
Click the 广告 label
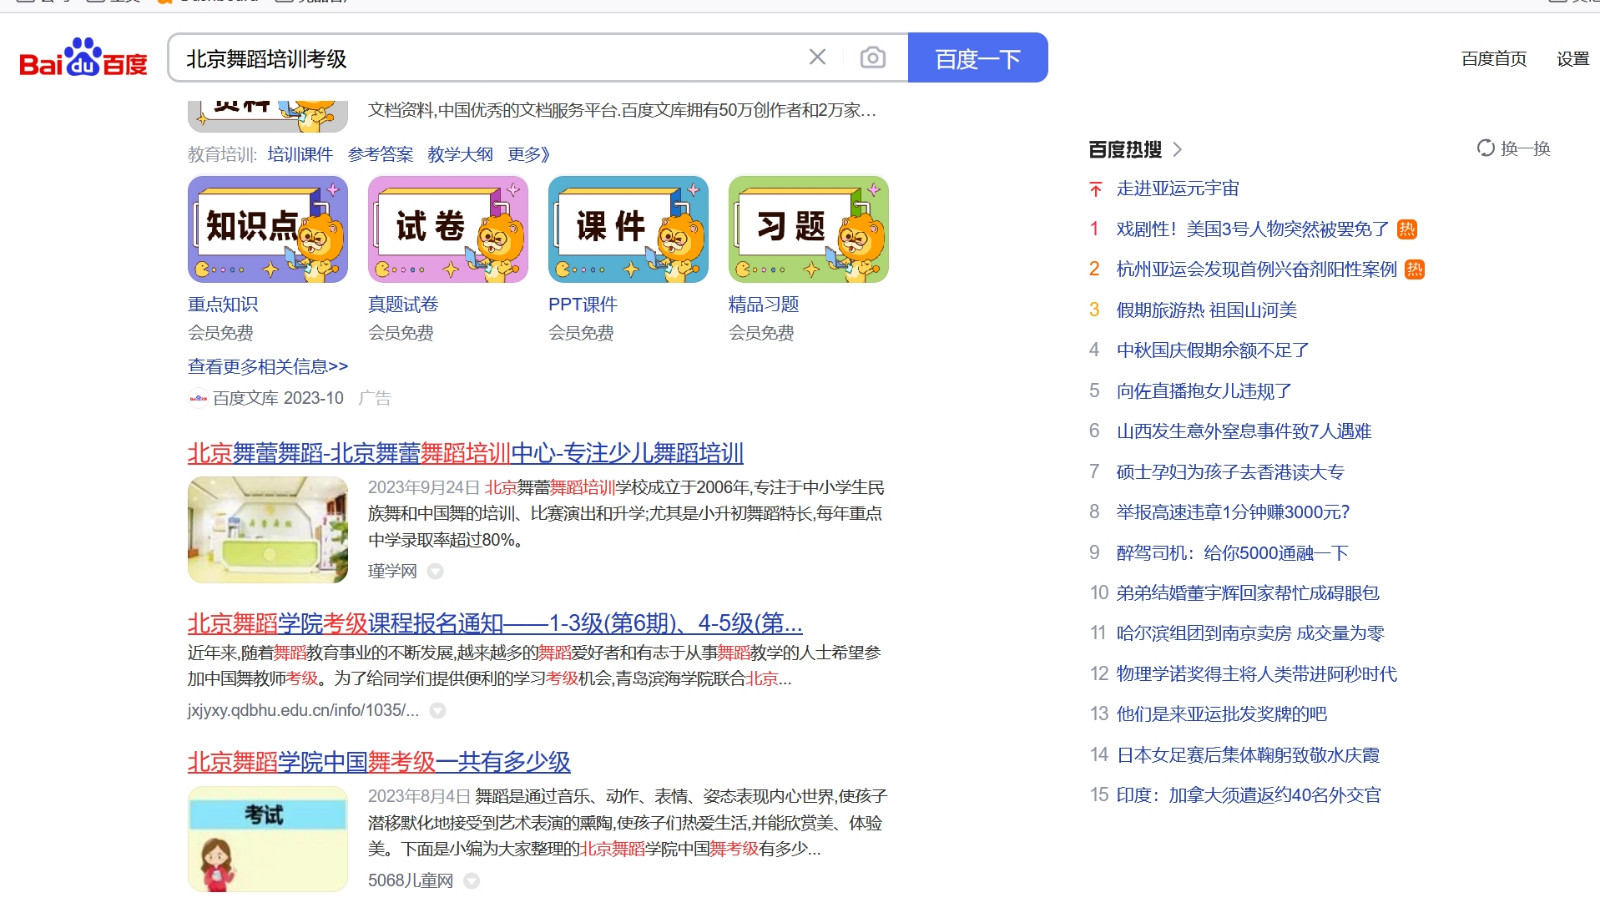click(375, 398)
